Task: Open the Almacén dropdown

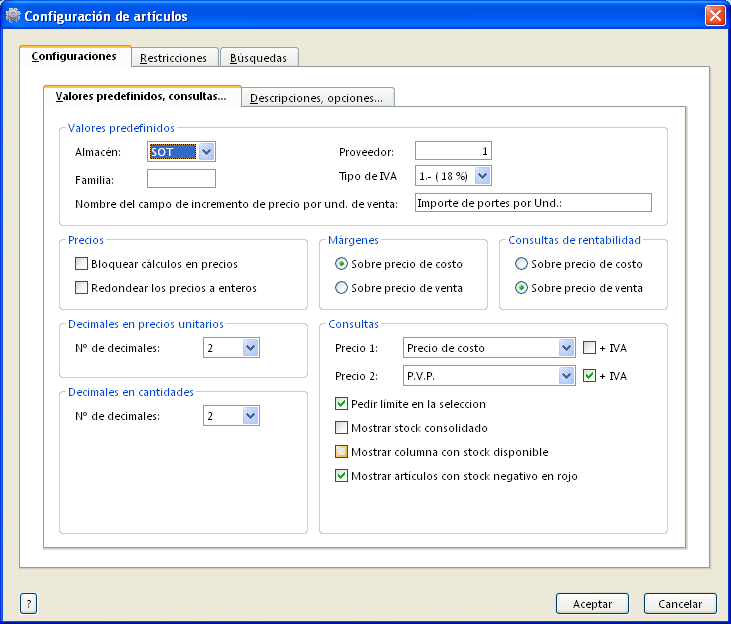Action: (206, 152)
